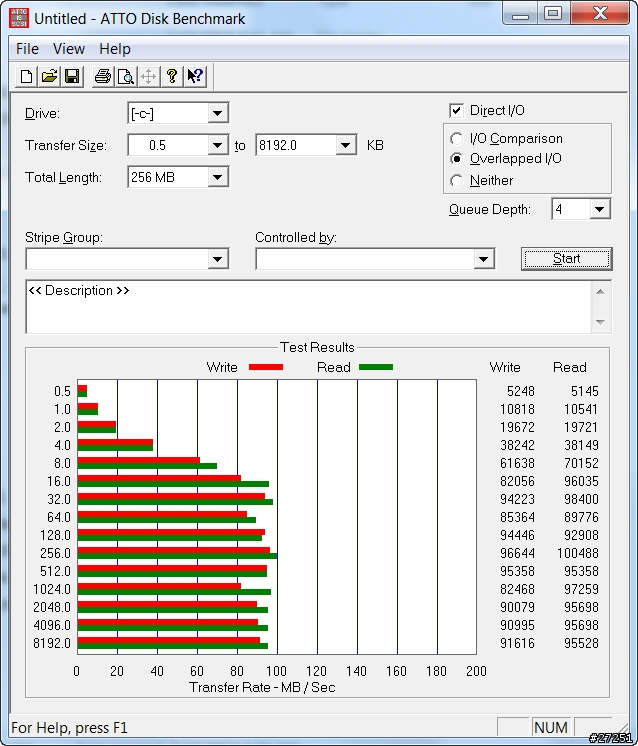Viewport: 638px width, 746px height.
Task: Click the Print Preview toolbar icon
Action: pyautogui.click(x=126, y=77)
